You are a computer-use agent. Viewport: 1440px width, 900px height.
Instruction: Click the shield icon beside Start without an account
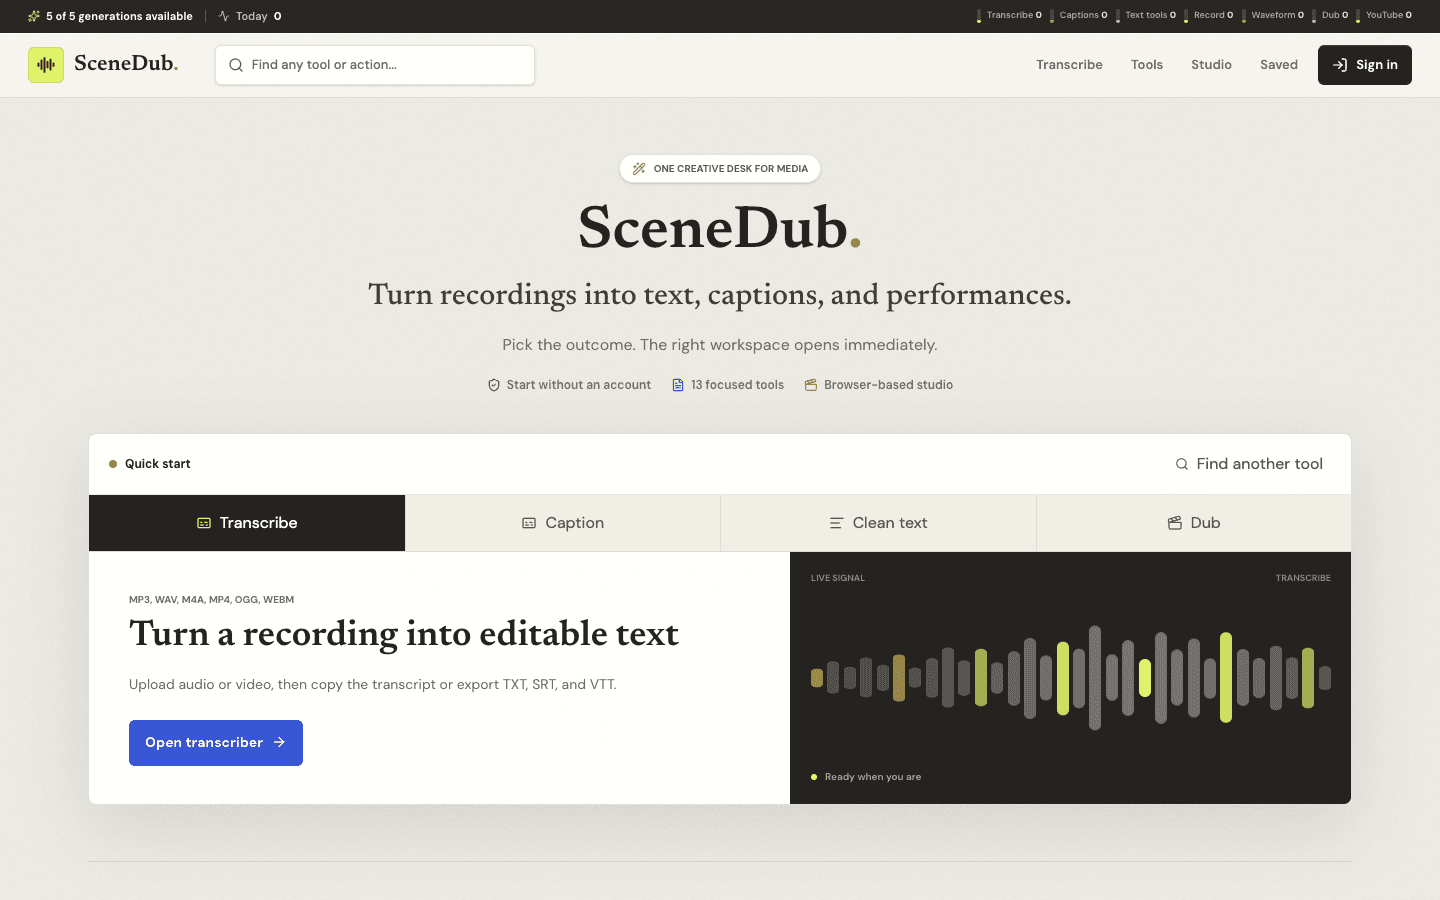pyautogui.click(x=494, y=385)
